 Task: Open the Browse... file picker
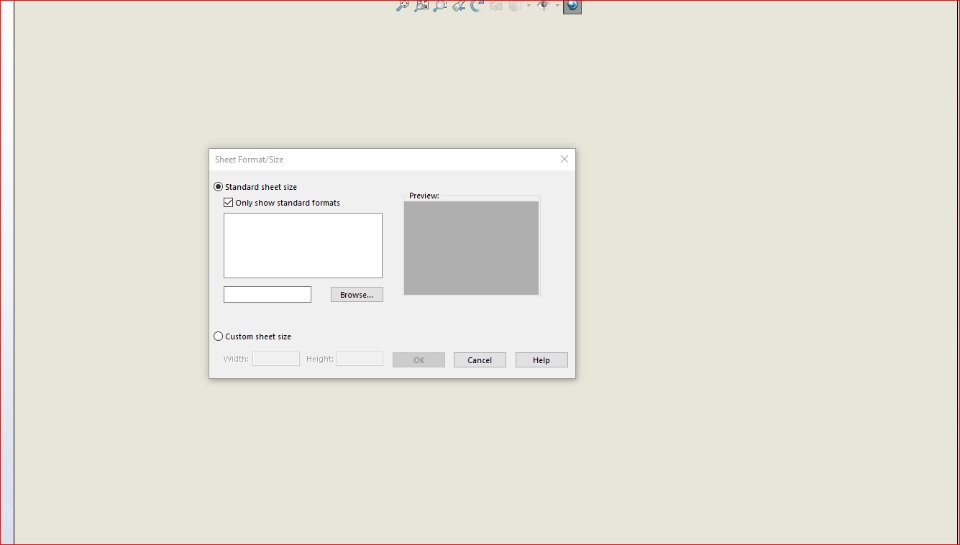[357, 295]
